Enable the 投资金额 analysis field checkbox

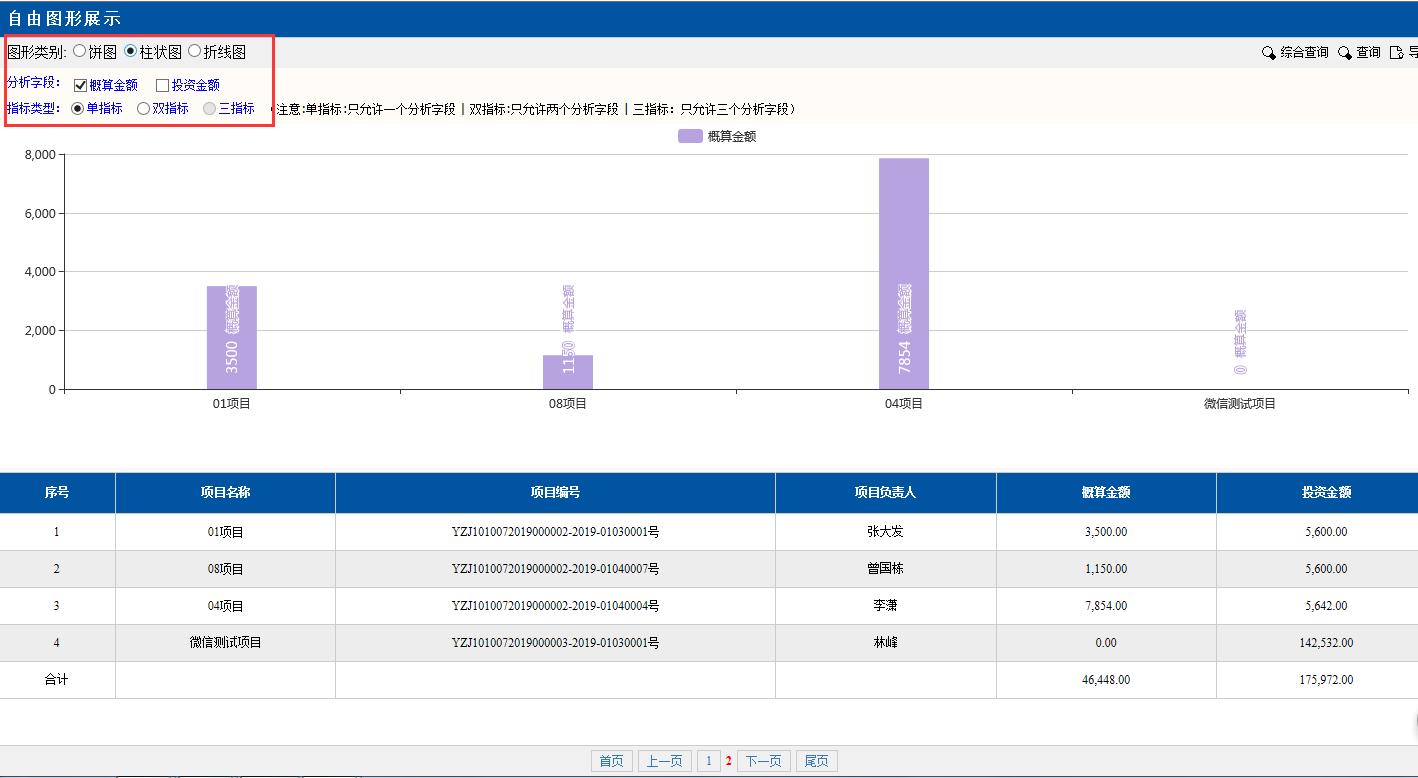pos(162,86)
